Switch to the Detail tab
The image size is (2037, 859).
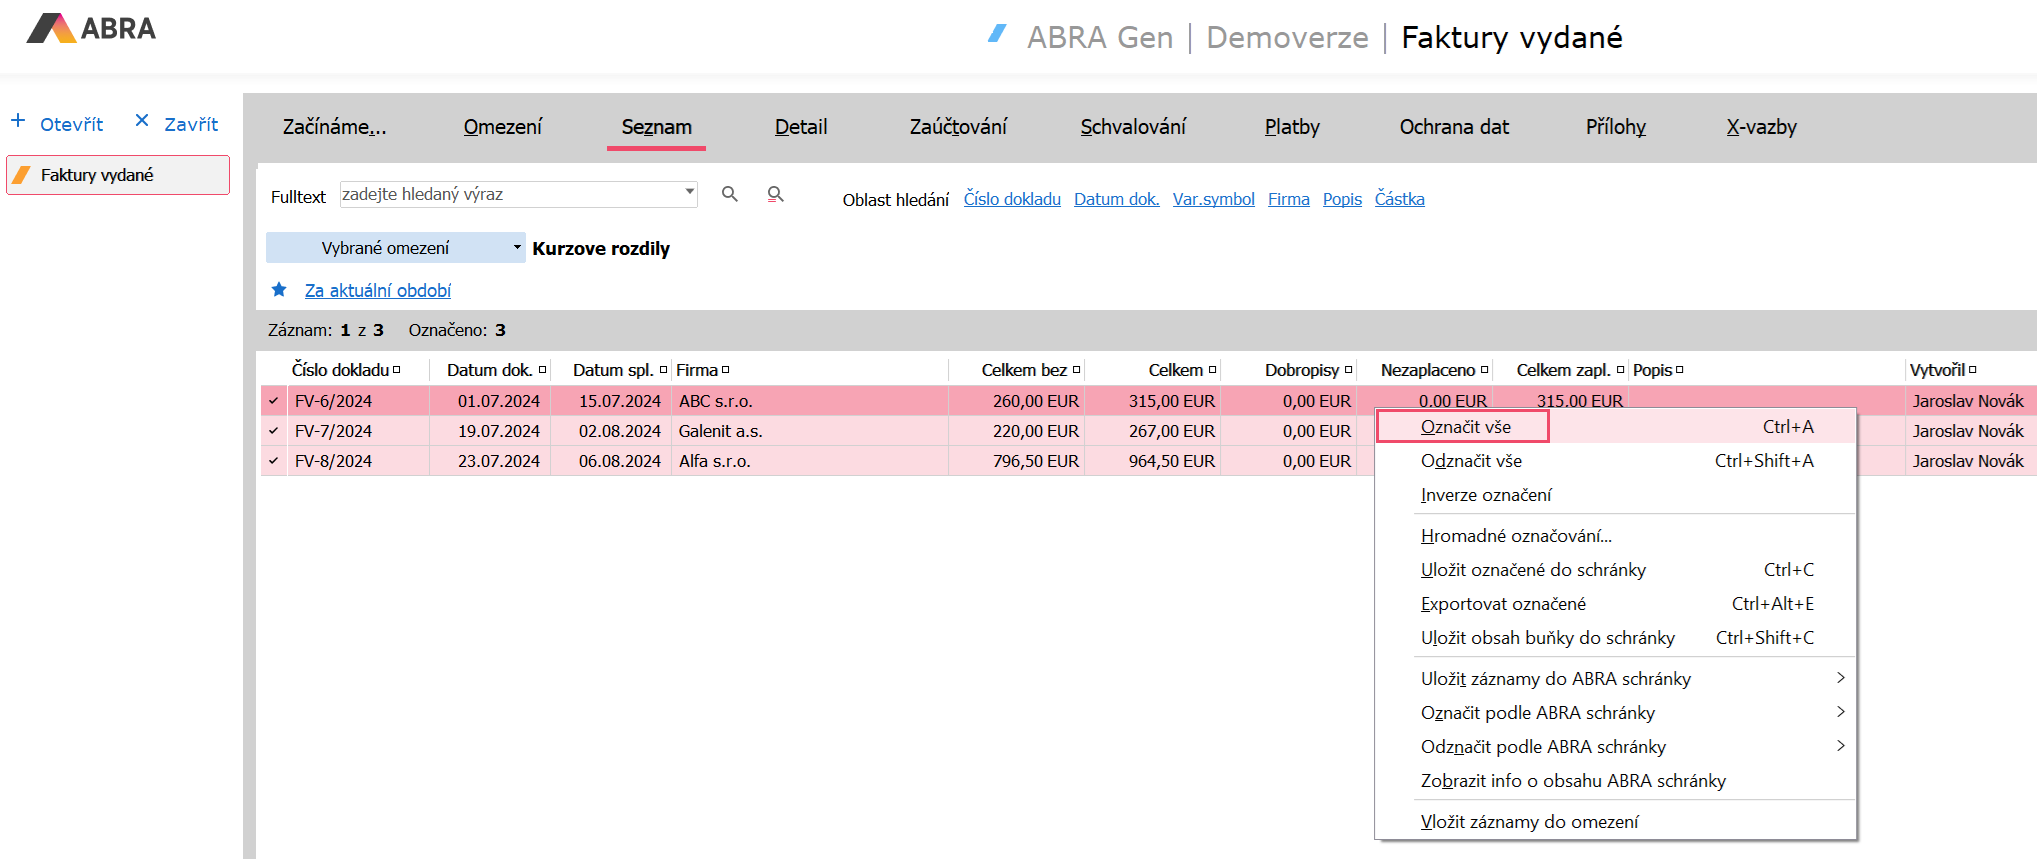800,127
